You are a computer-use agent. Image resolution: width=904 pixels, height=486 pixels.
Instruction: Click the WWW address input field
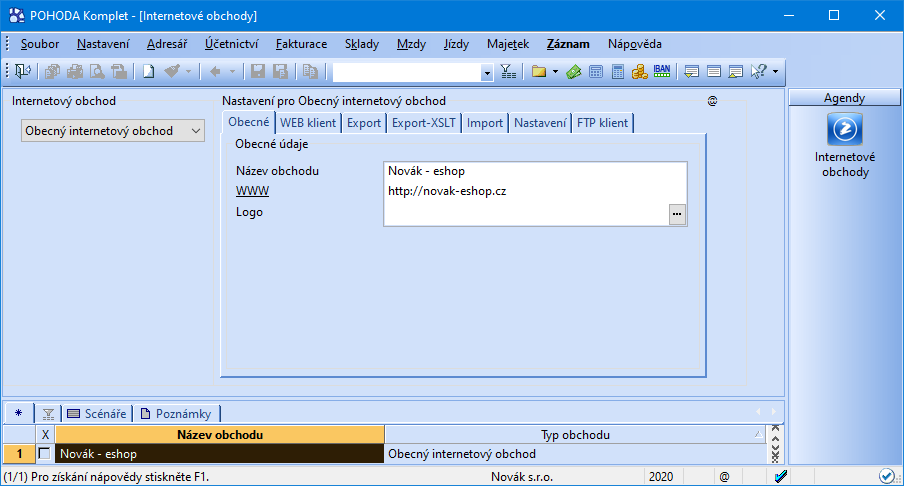(x=535, y=191)
